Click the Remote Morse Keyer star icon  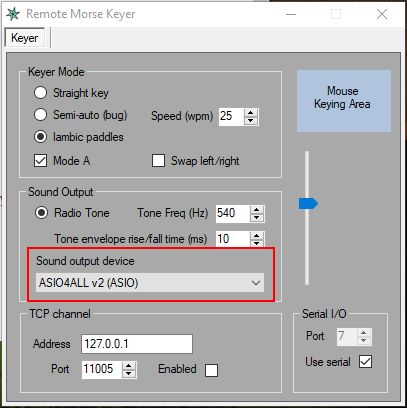click(x=13, y=14)
